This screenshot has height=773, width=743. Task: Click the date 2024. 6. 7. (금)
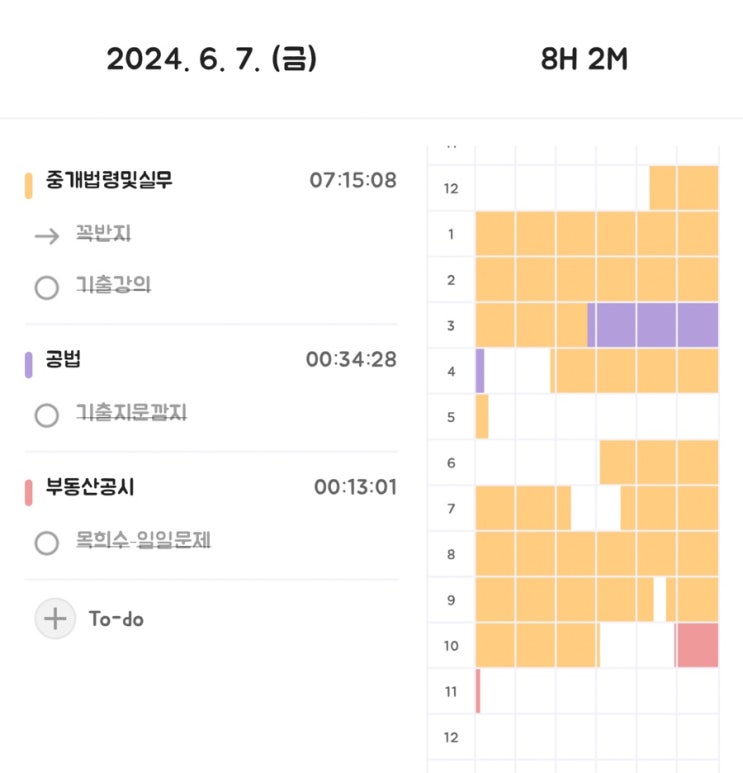[212, 60]
